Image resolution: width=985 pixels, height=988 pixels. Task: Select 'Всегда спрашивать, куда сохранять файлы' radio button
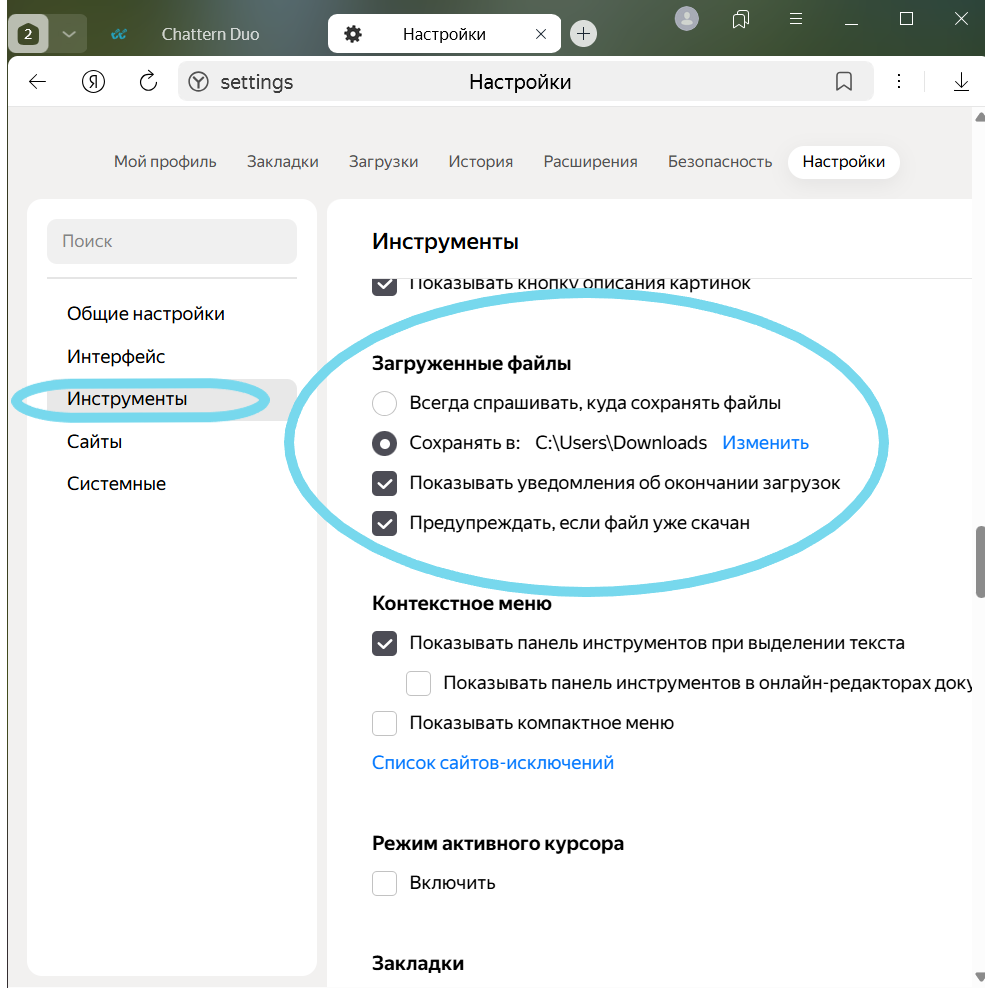pos(385,404)
